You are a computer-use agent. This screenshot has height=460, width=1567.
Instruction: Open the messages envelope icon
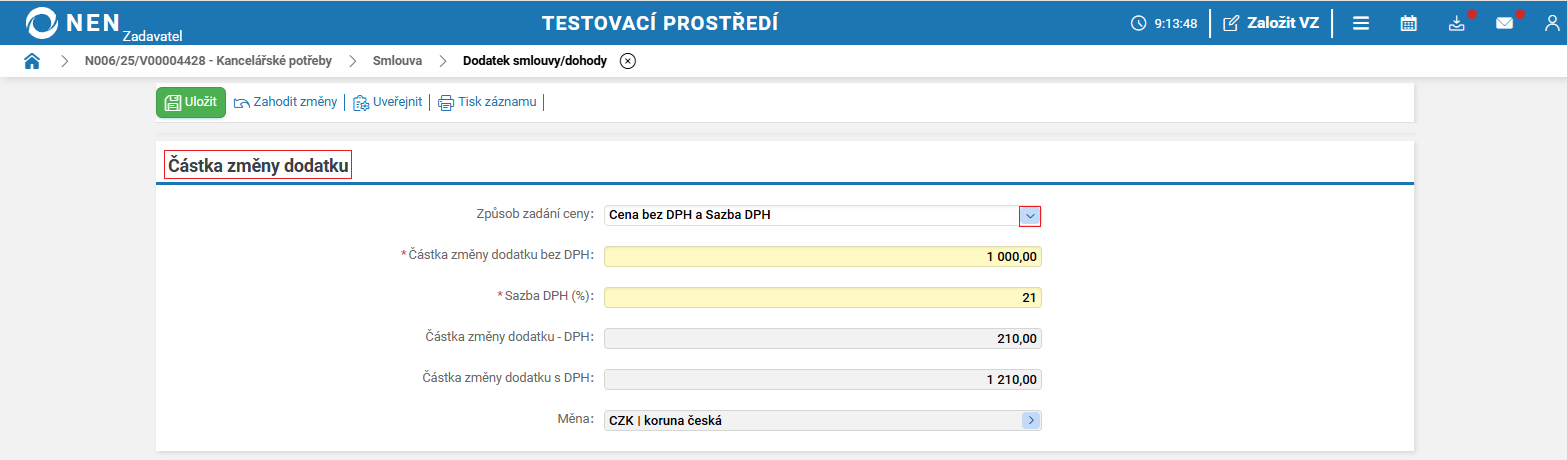[1505, 23]
